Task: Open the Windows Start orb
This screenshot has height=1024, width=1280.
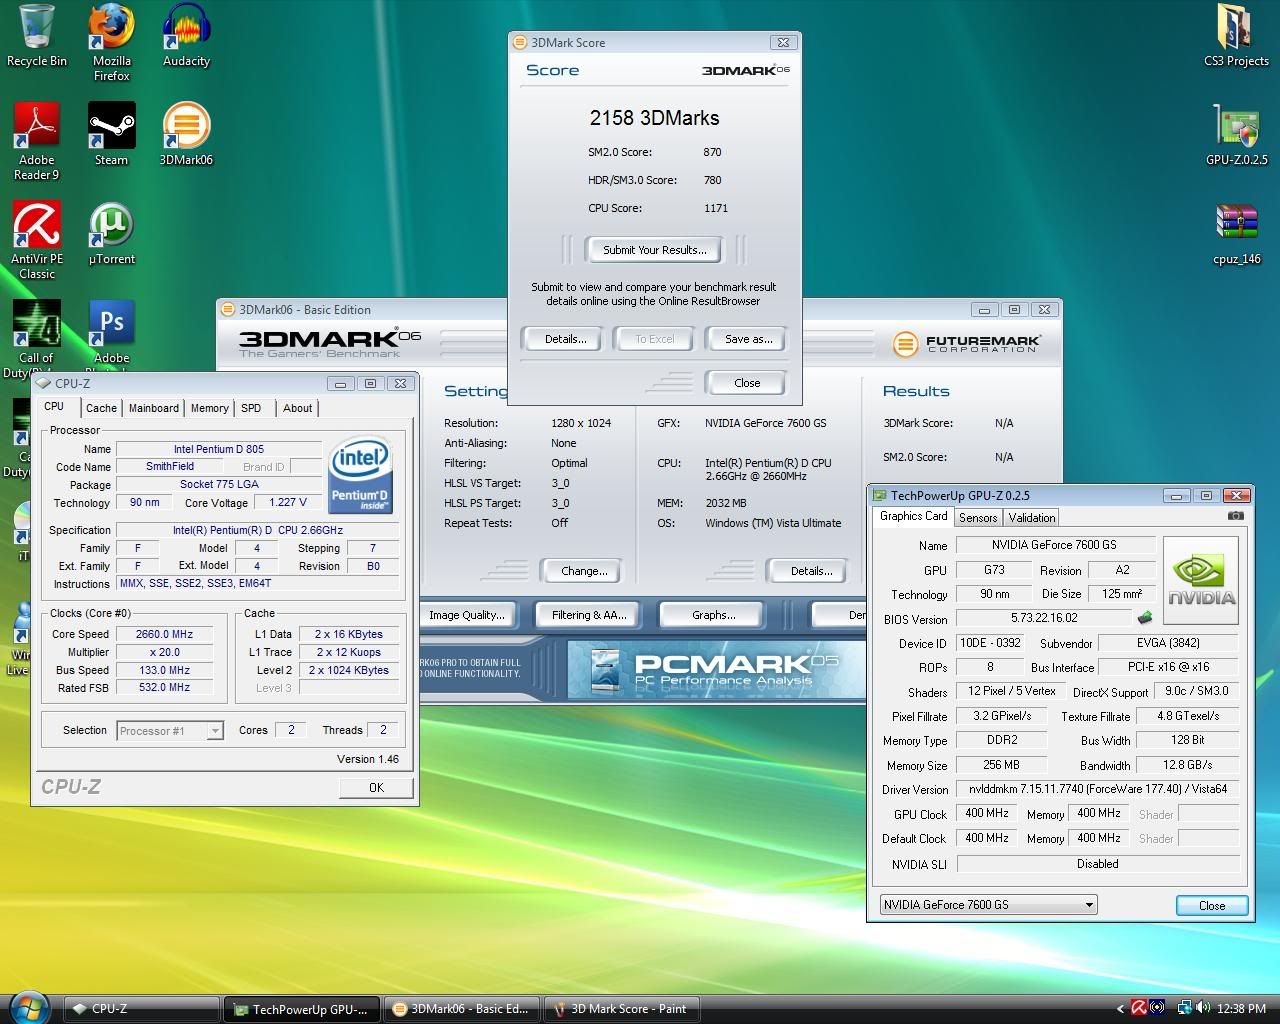Action: click(29, 1008)
